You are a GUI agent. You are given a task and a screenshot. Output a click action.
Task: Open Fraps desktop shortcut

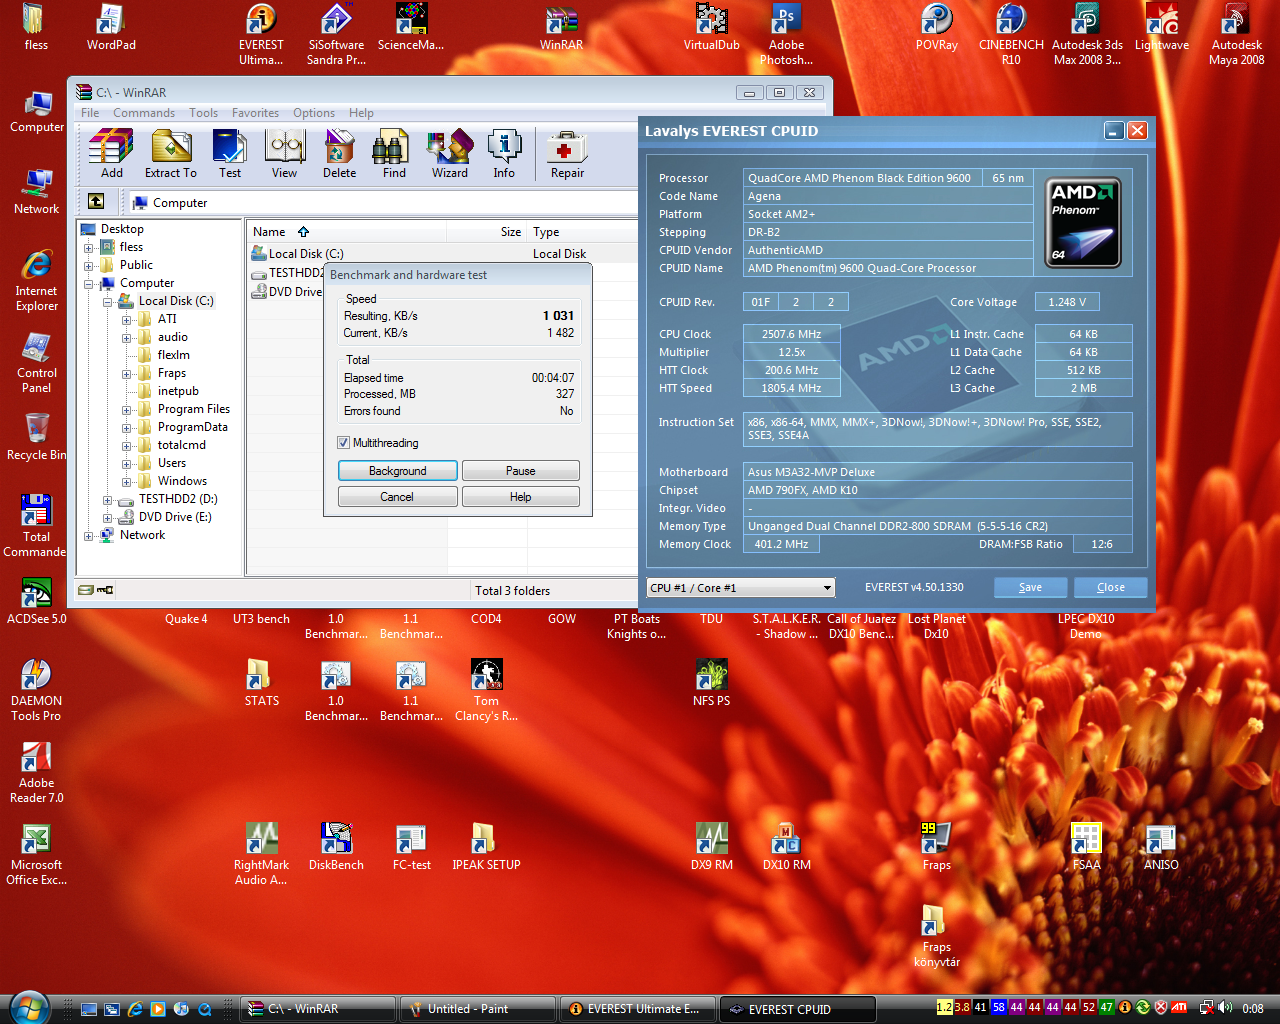click(x=936, y=846)
